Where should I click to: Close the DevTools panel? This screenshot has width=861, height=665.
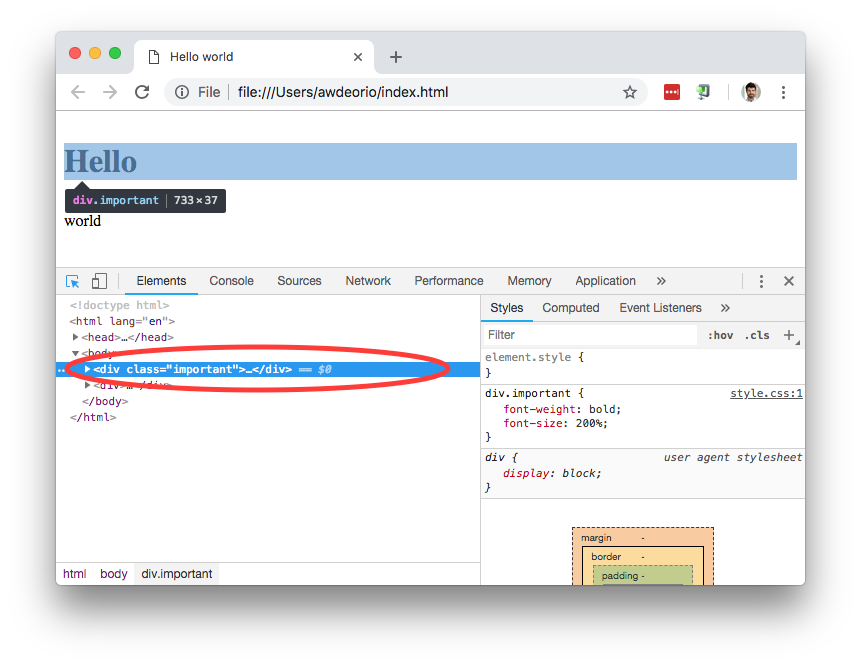pos(788,281)
